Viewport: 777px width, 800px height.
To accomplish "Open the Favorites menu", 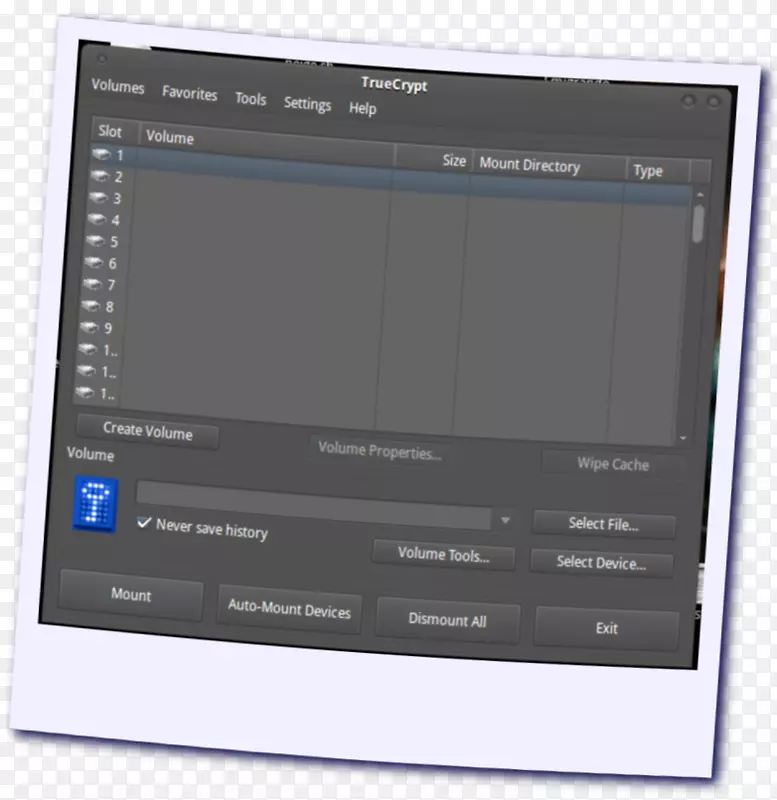I will point(190,93).
